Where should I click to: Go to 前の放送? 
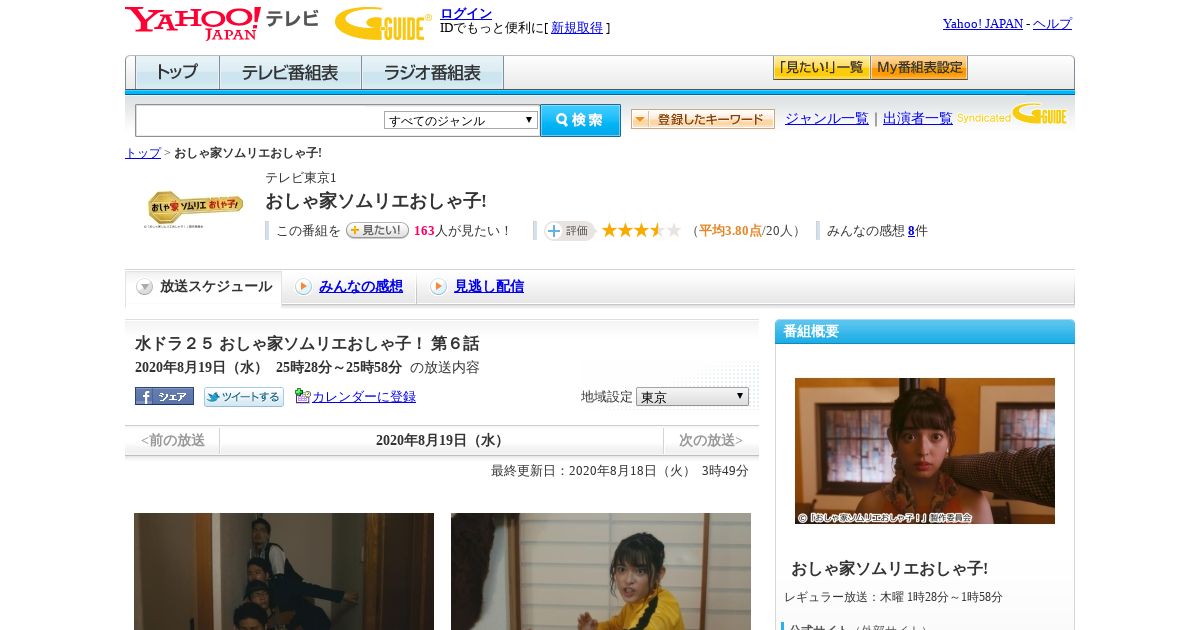pos(173,440)
